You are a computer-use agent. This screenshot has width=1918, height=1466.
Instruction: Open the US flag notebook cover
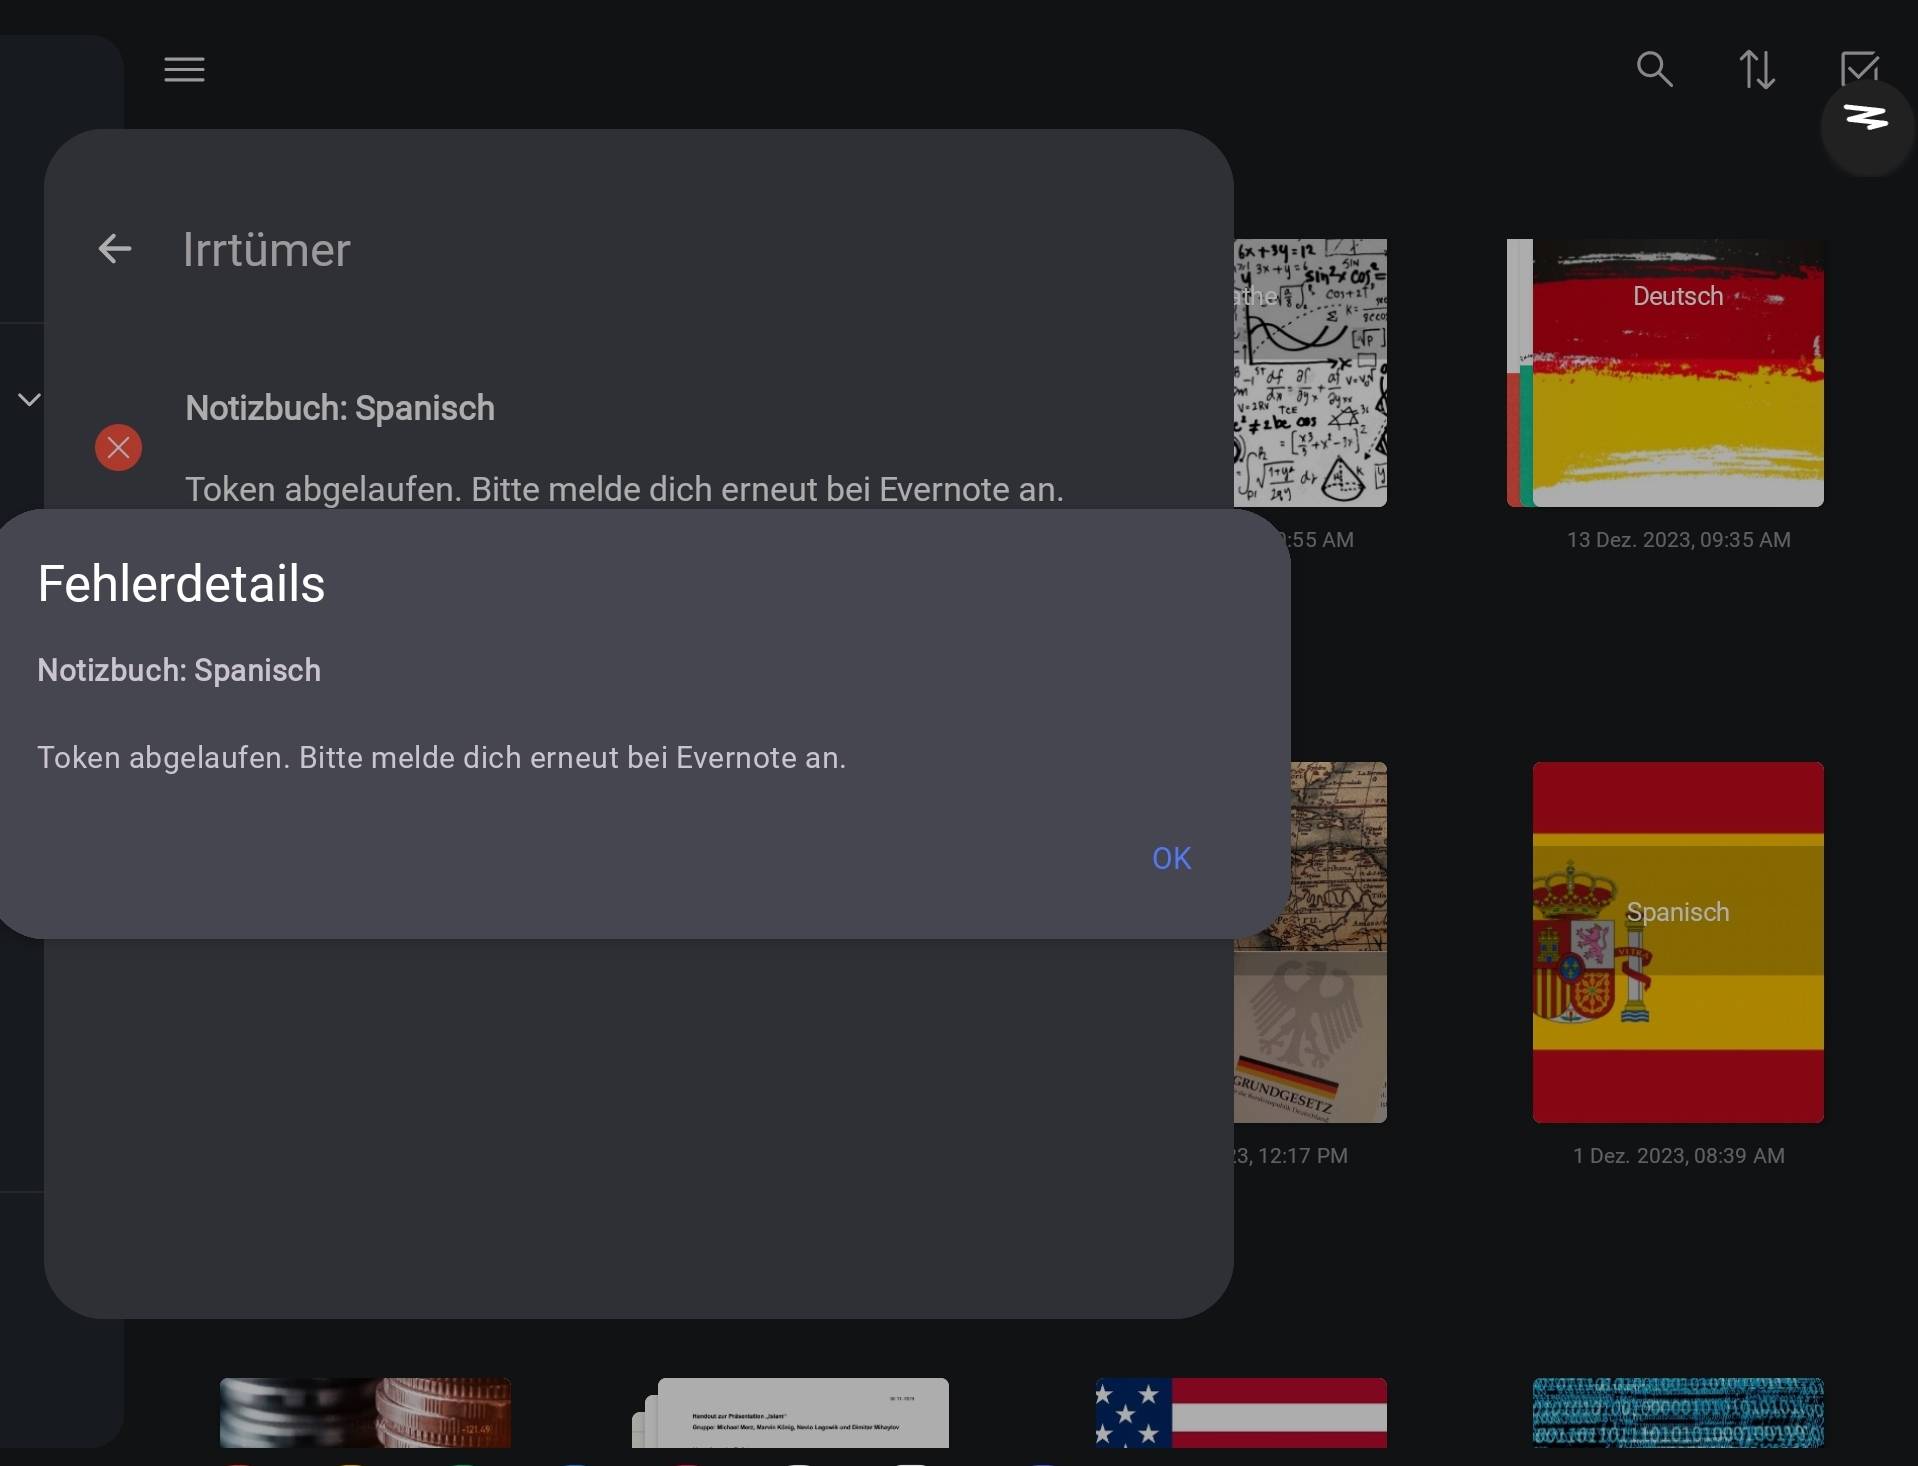(1240, 1412)
